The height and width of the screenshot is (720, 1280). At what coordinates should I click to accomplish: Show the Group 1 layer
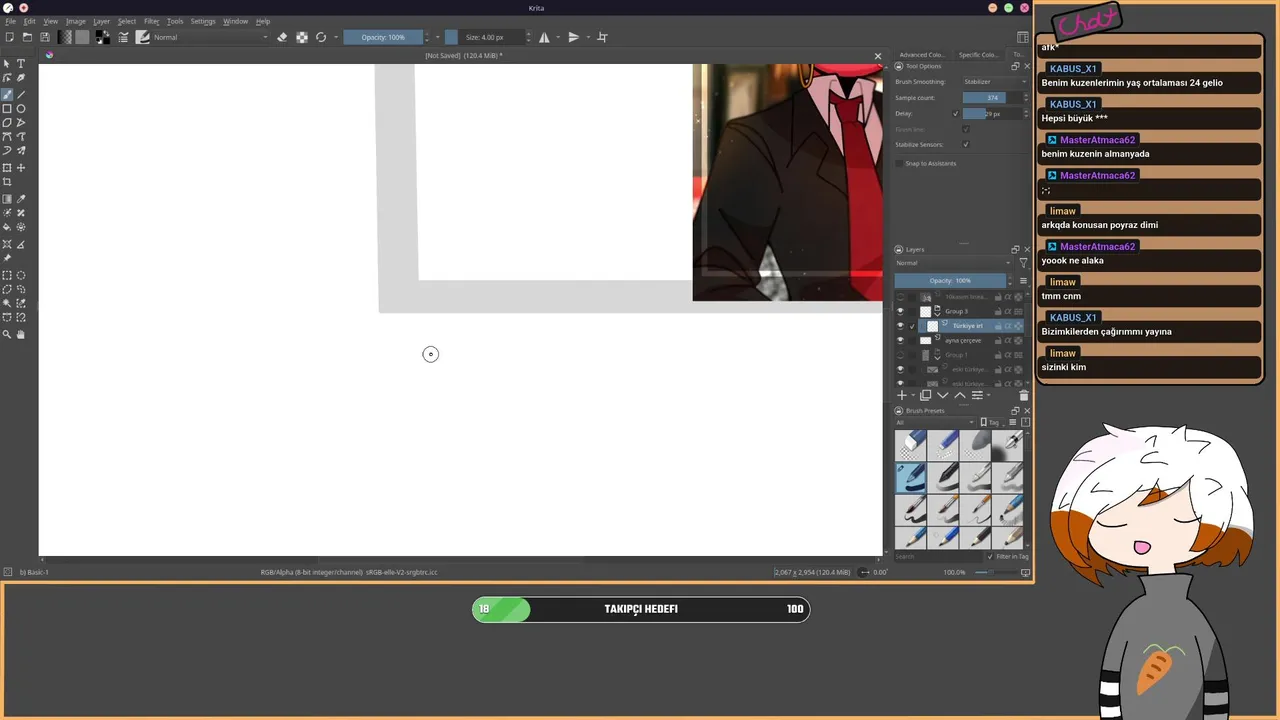[x=900, y=355]
